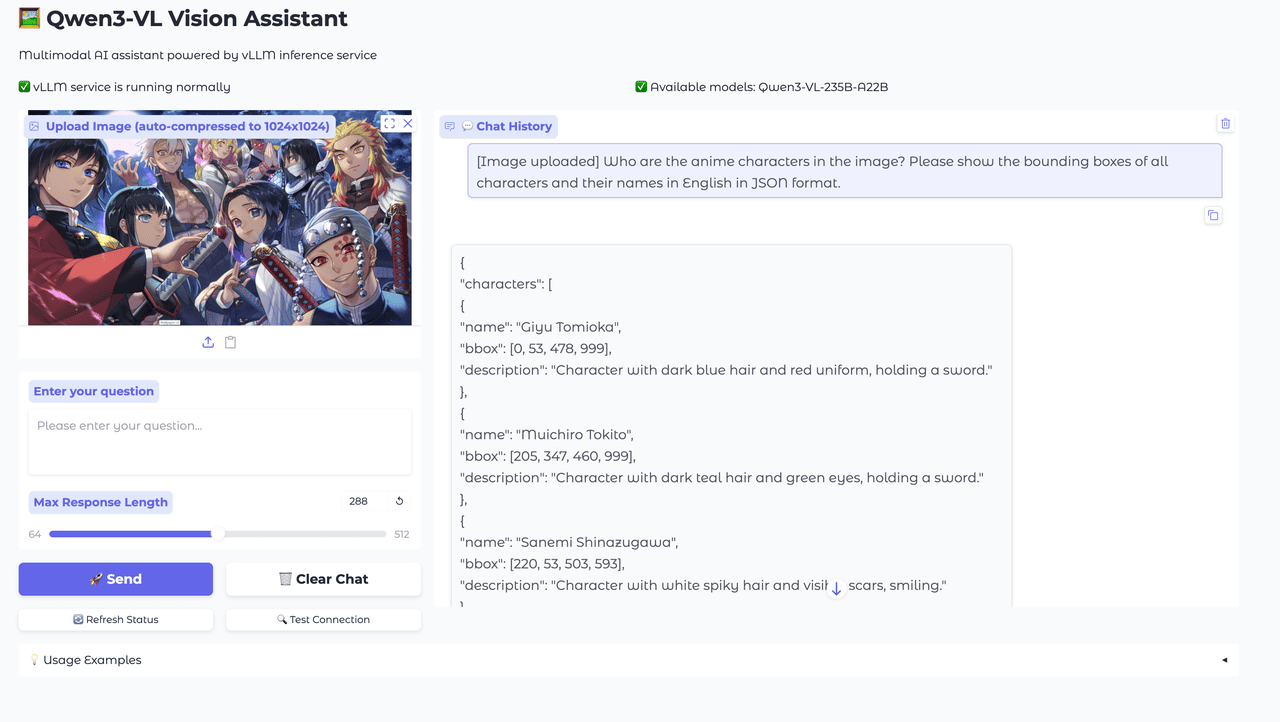Paste image from clipboard icon
The image size is (1280, 722).
231,342
